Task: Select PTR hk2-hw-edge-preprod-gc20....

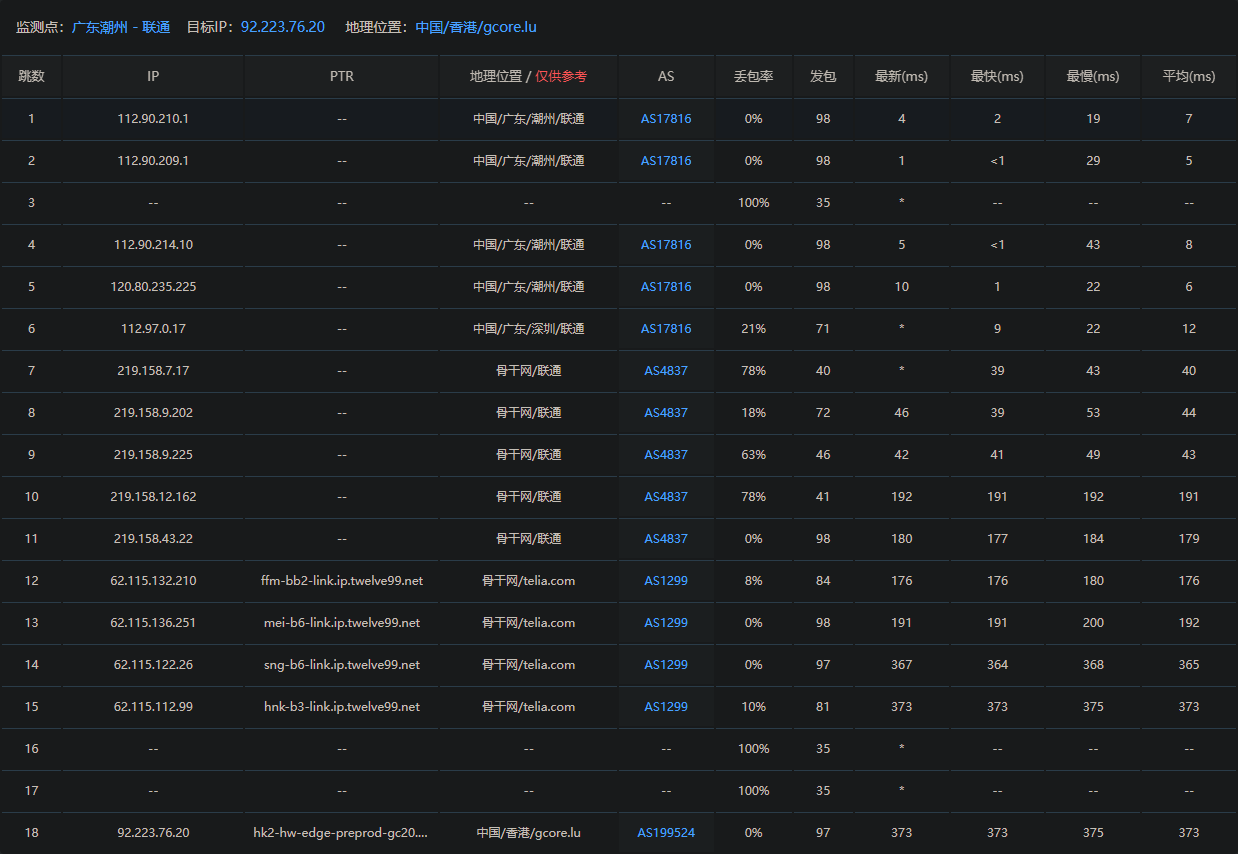Action: [341, 833]
